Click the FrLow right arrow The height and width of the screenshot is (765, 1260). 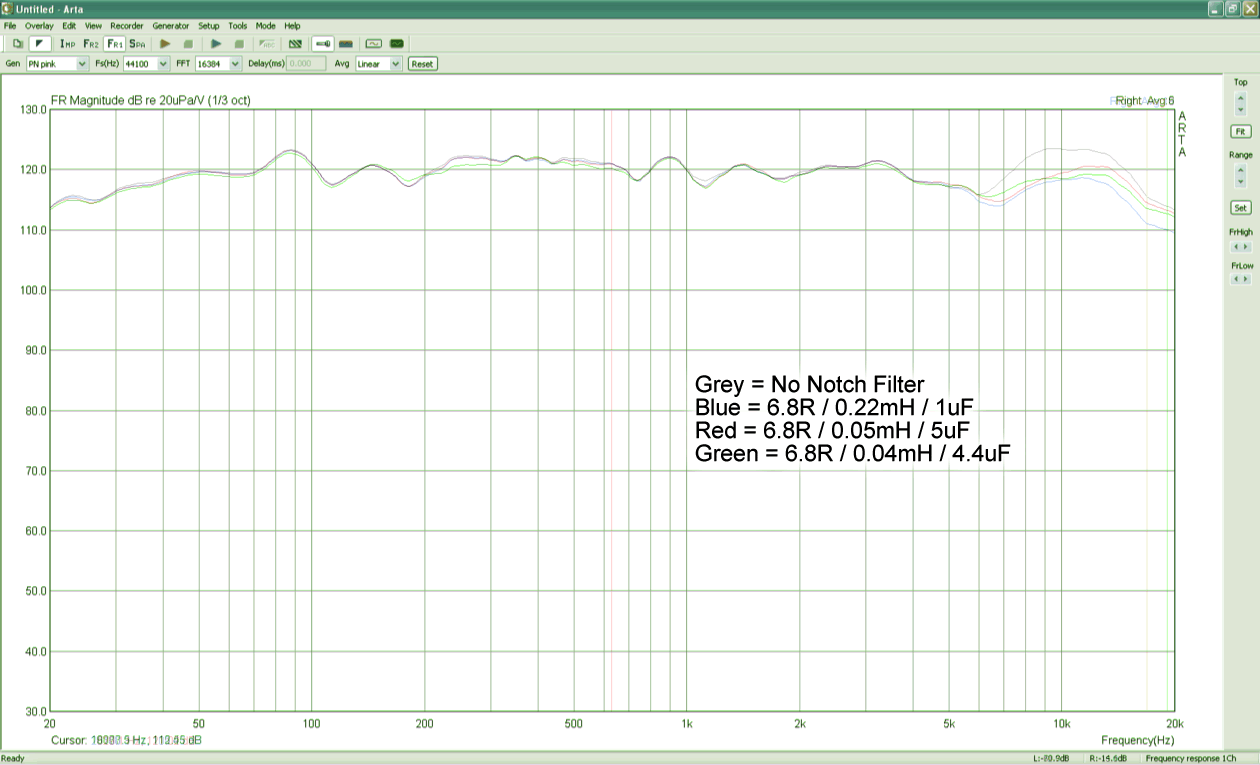[x=1245, y=279]
